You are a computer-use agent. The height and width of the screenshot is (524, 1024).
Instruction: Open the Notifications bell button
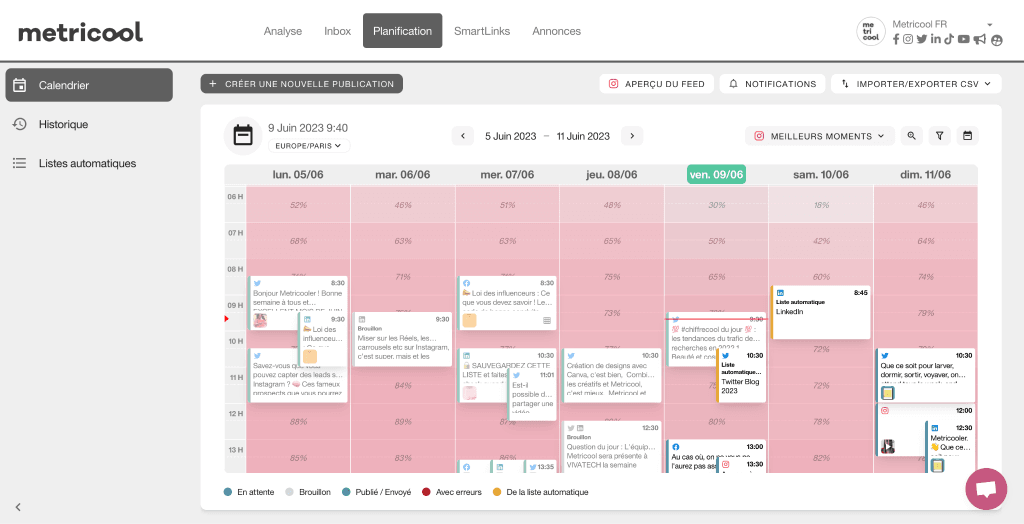point(772,84)
